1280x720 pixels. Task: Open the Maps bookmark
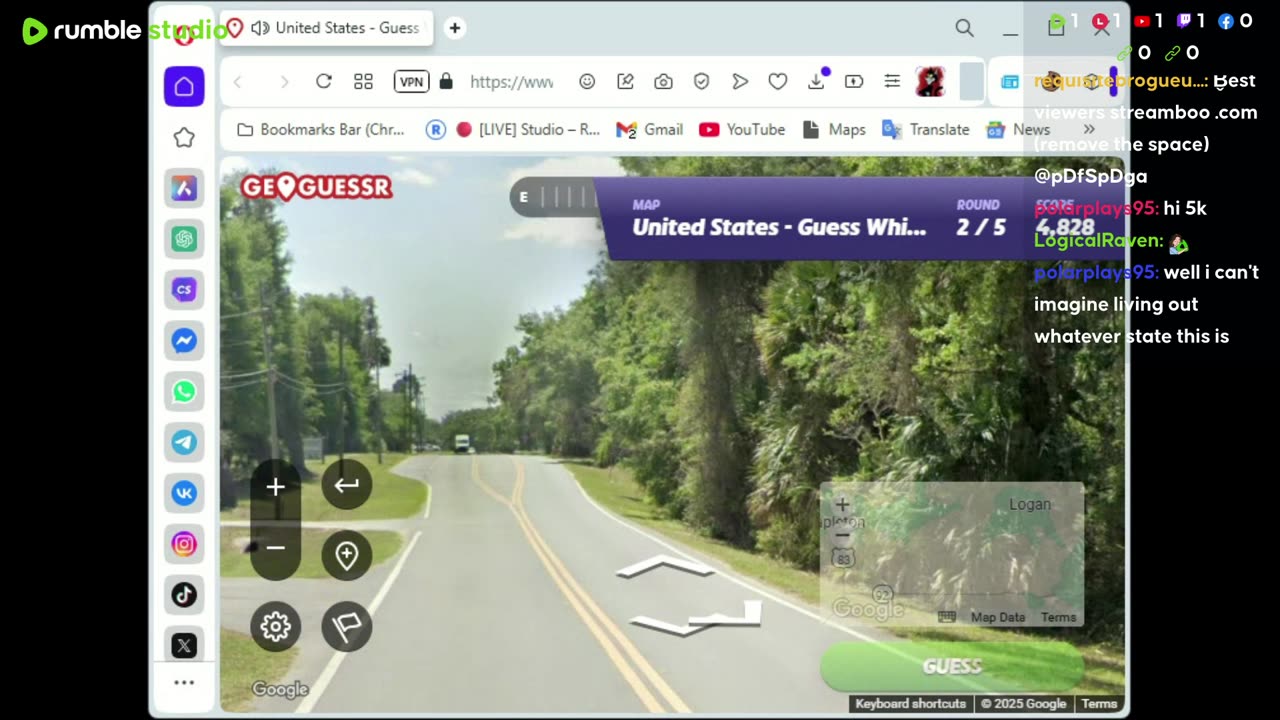(834, 129)
